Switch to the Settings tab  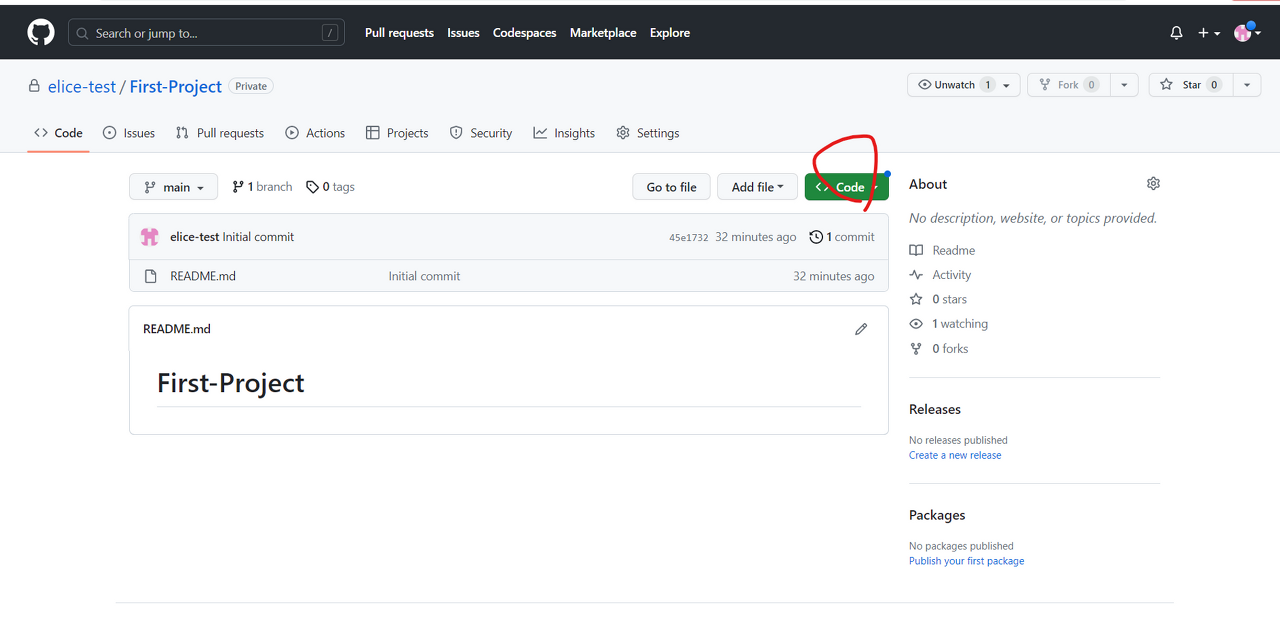pos(648,133)
